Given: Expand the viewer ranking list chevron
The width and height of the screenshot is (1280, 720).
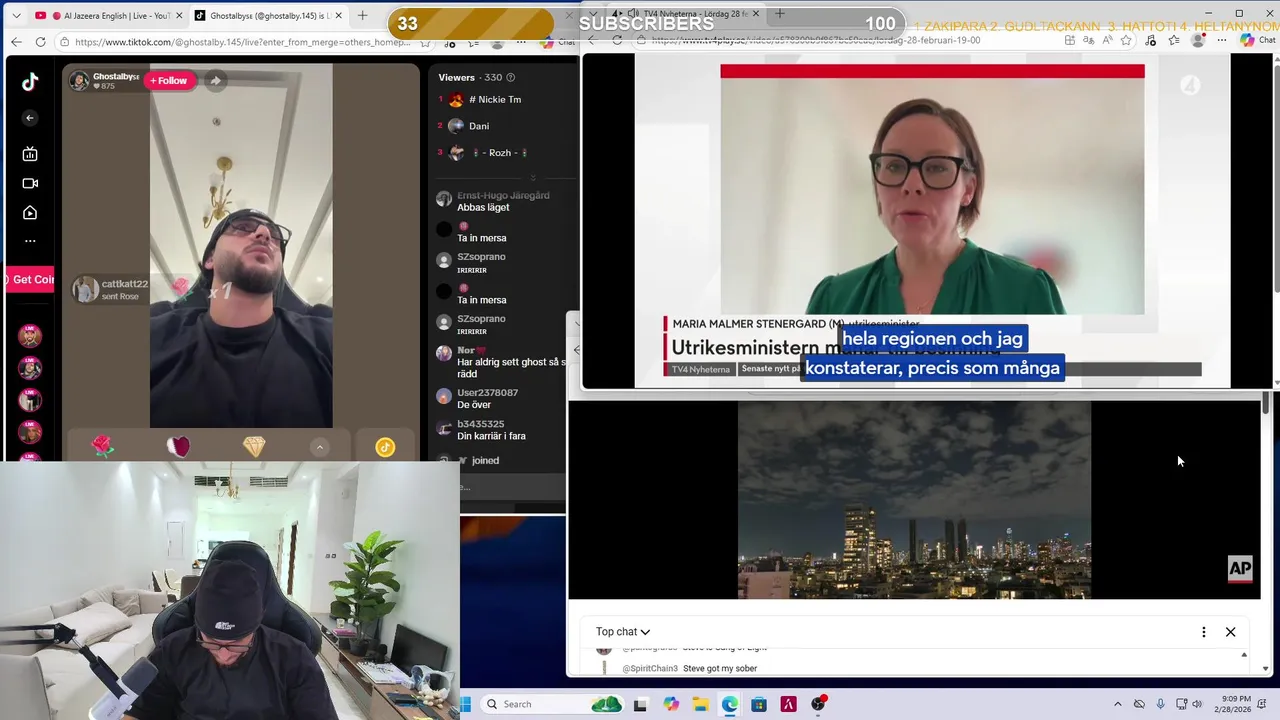Looking at the screenshot, I should tap(533, 177).
